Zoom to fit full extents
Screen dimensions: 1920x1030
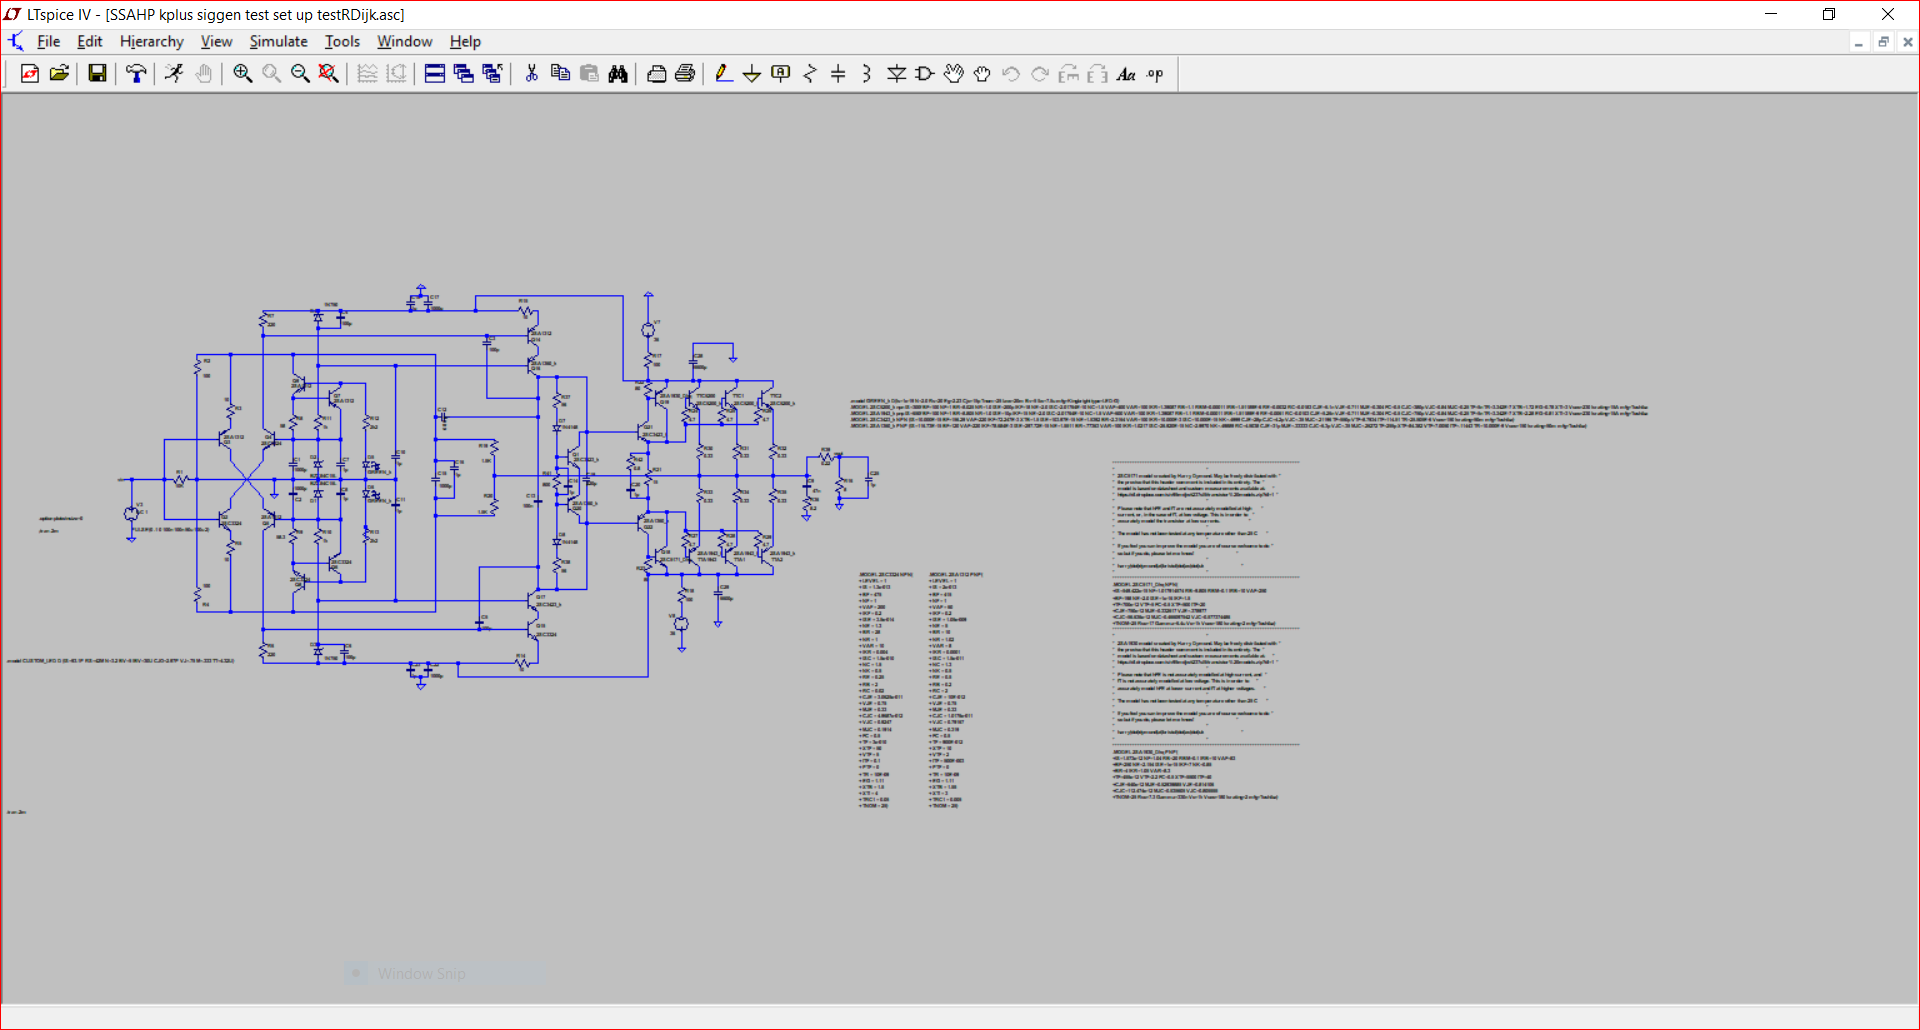pos(329,74)
